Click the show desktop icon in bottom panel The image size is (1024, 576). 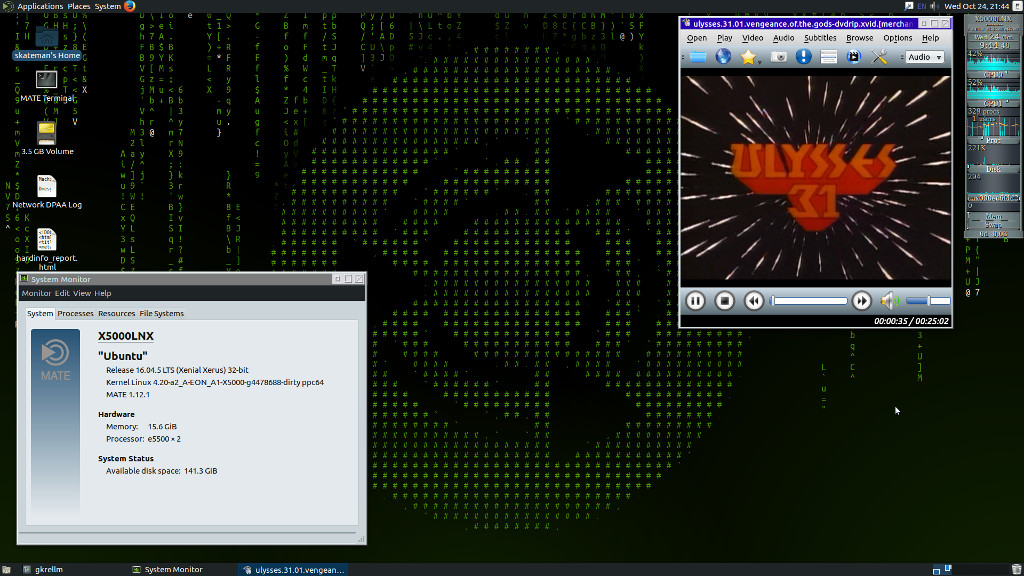click(x=6, y=569)
